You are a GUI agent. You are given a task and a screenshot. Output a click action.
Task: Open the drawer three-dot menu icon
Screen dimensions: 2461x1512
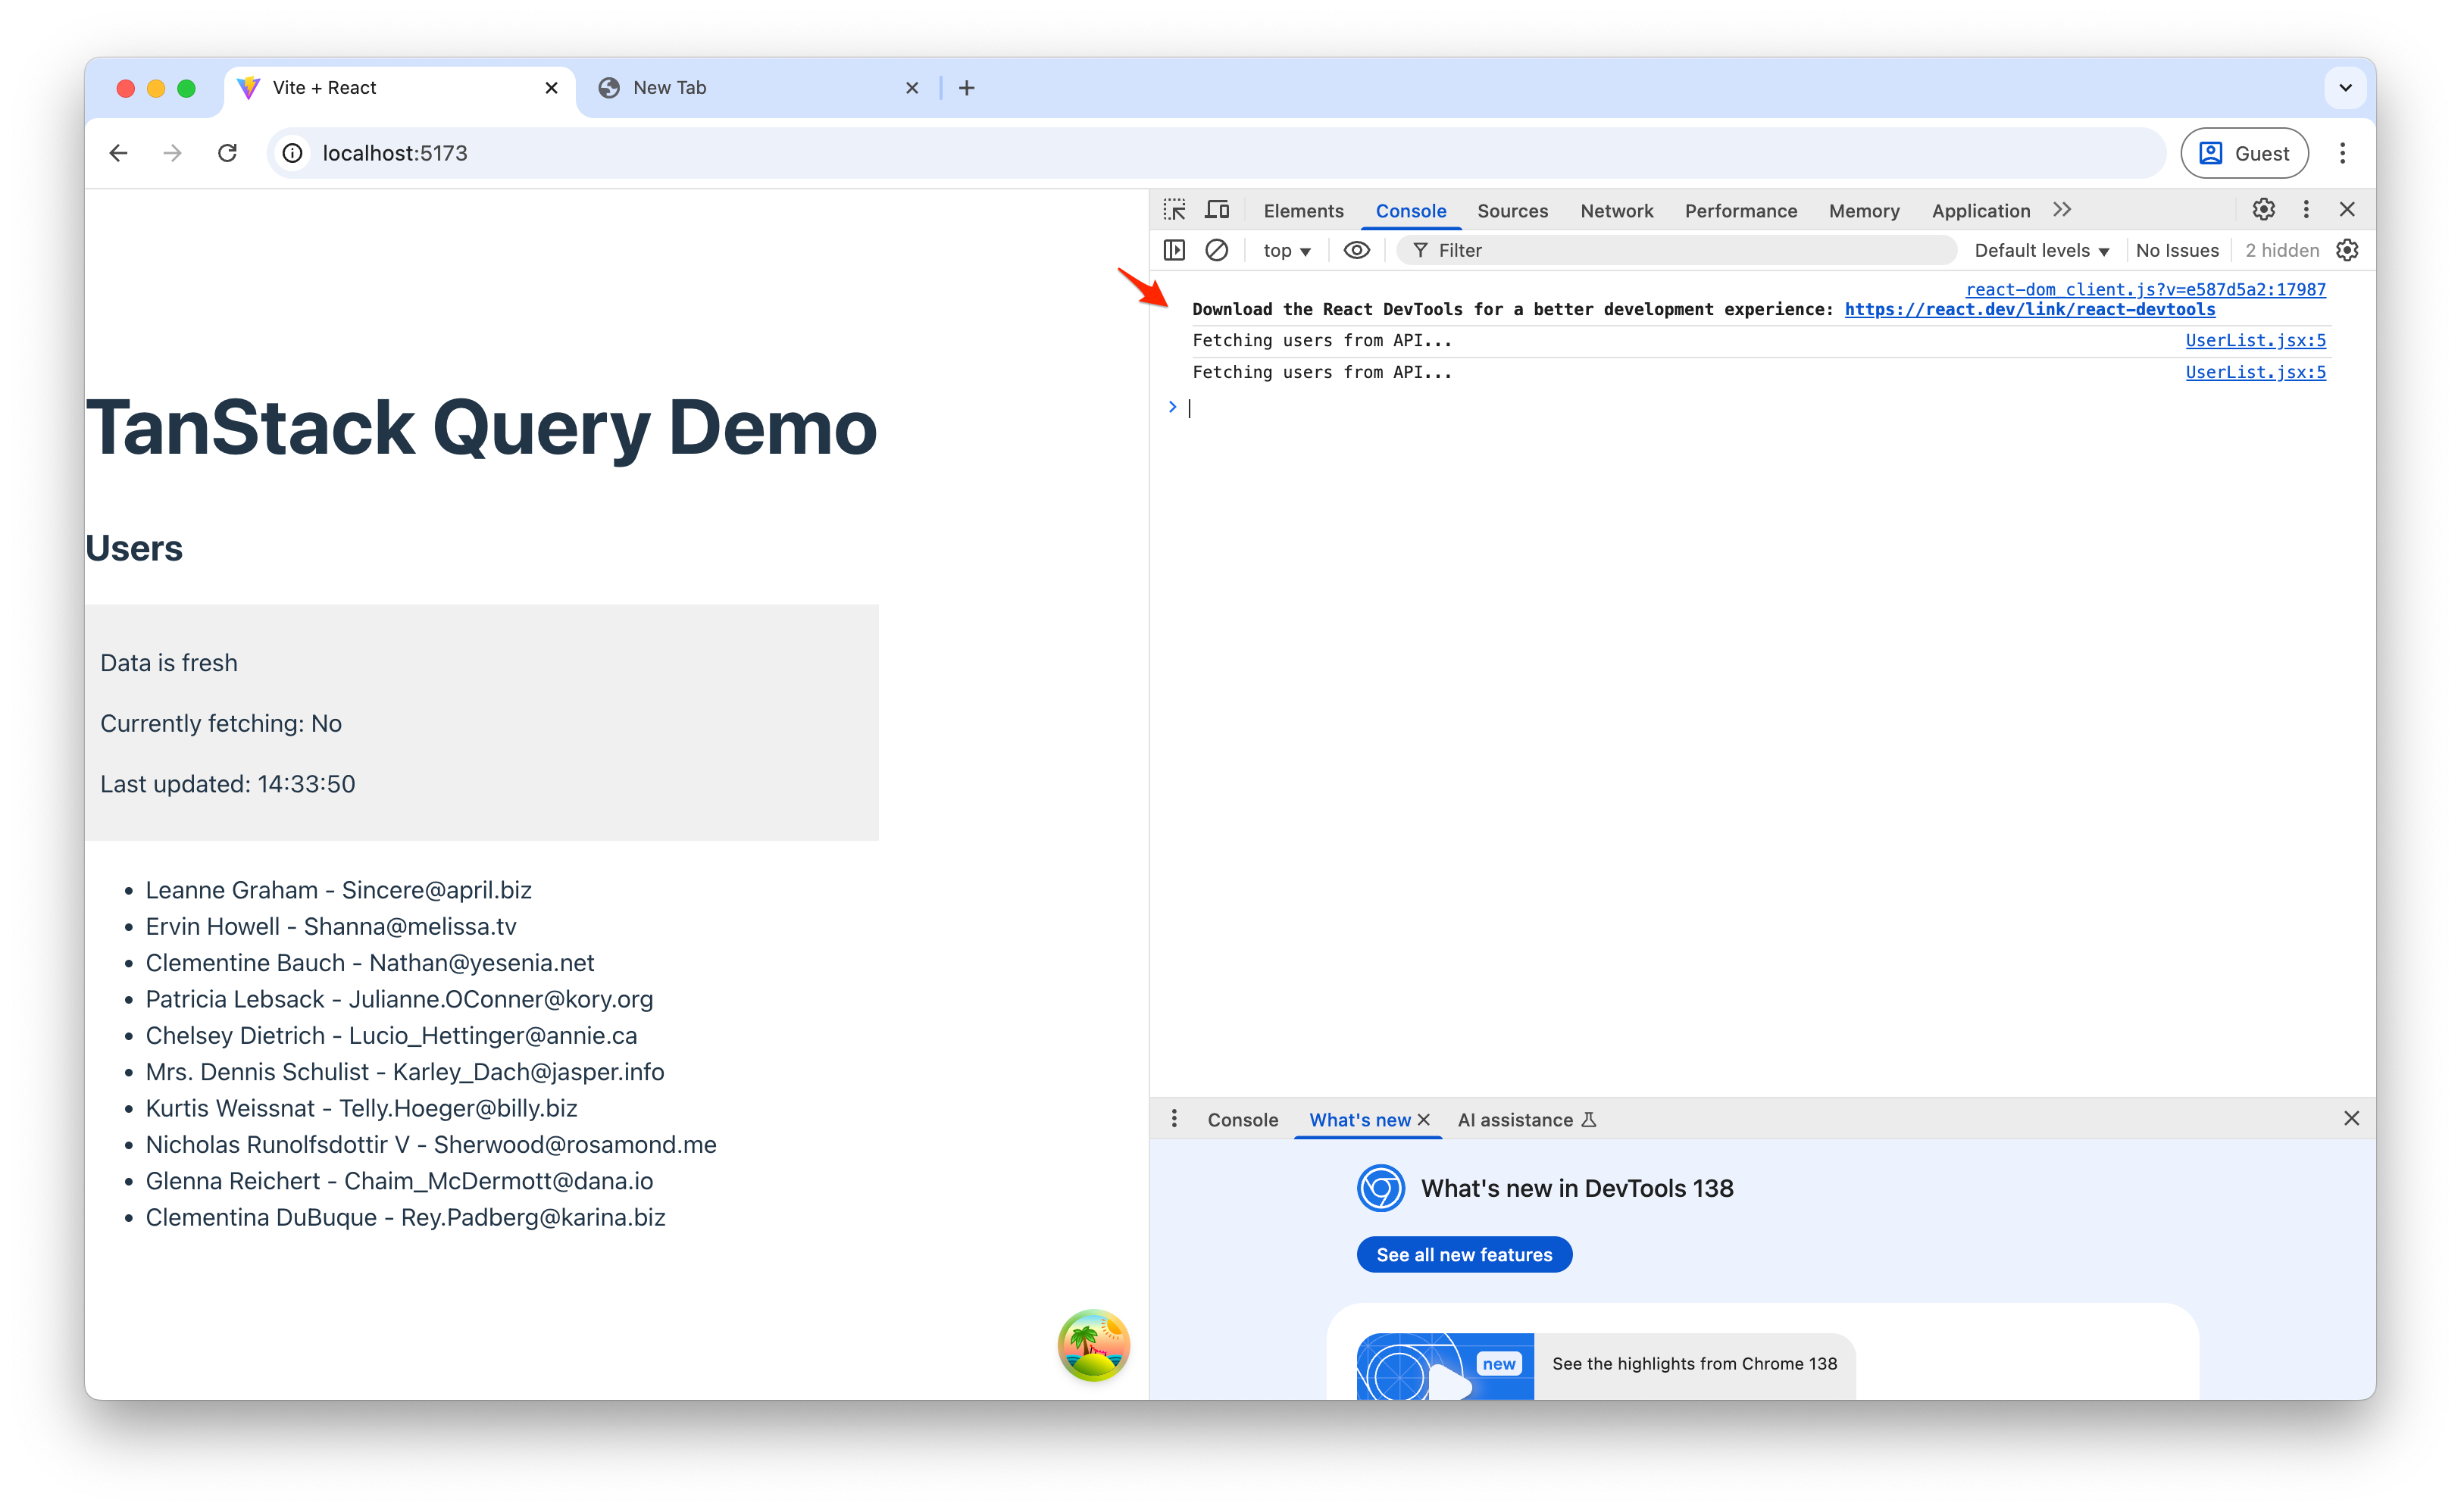pyautogui.click(x=1174, y=1119)
